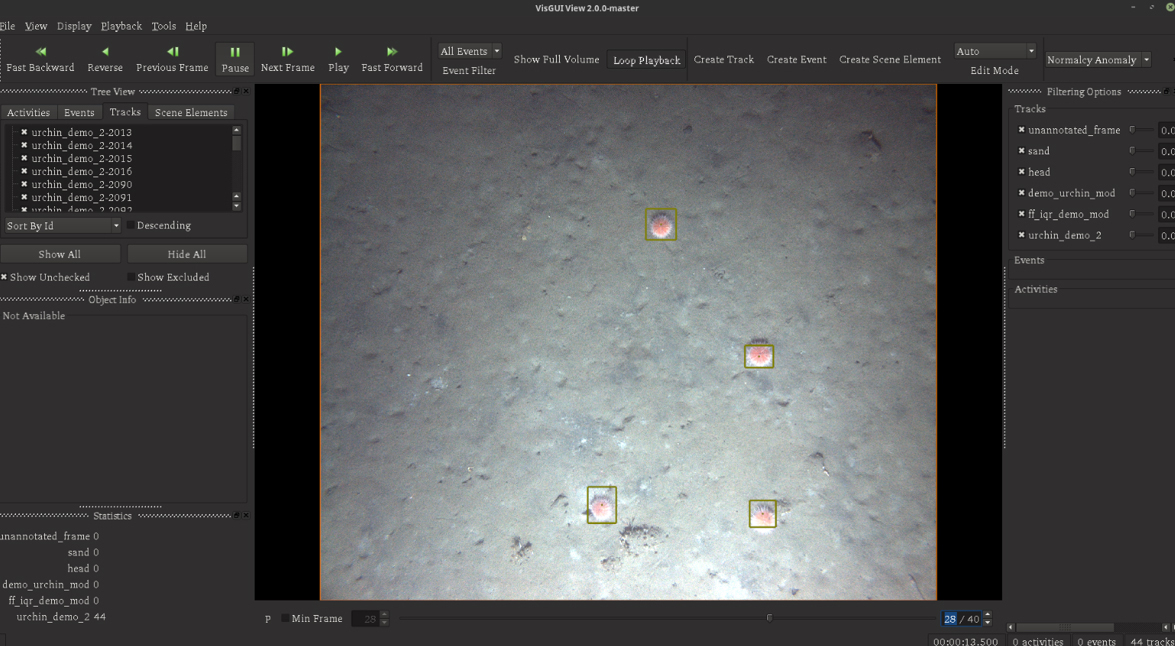Click the frame timeline slider handle
The width and height of the screenshot is (1175, 646).
pyautogui.click(x=769, y=618)
